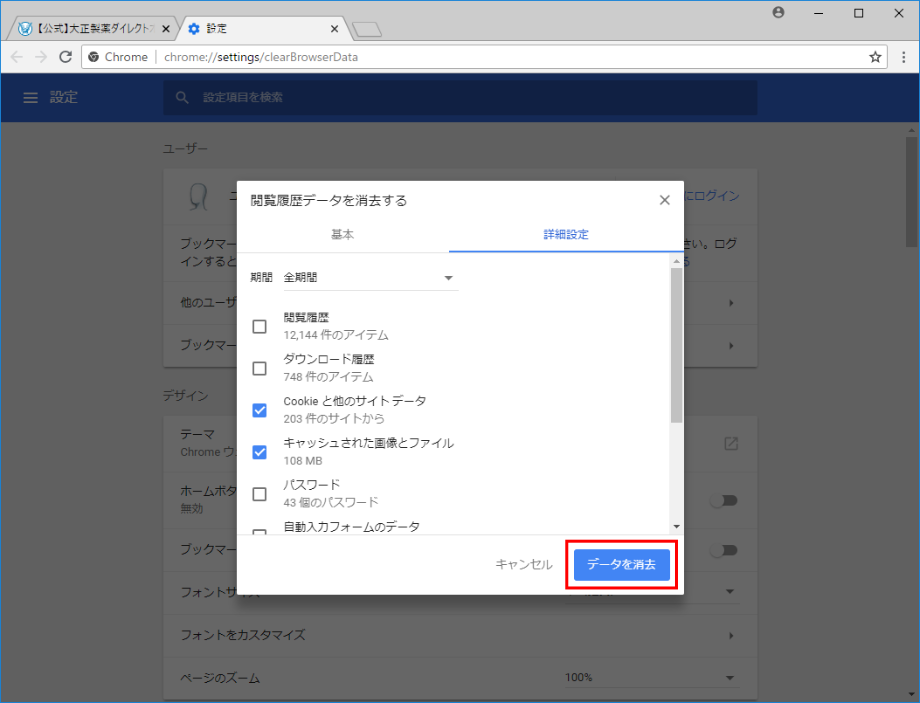Viewport: 920px width, 703px height.
Task: Open the Chrome profile avatar icon
Action: click(779, 12)
